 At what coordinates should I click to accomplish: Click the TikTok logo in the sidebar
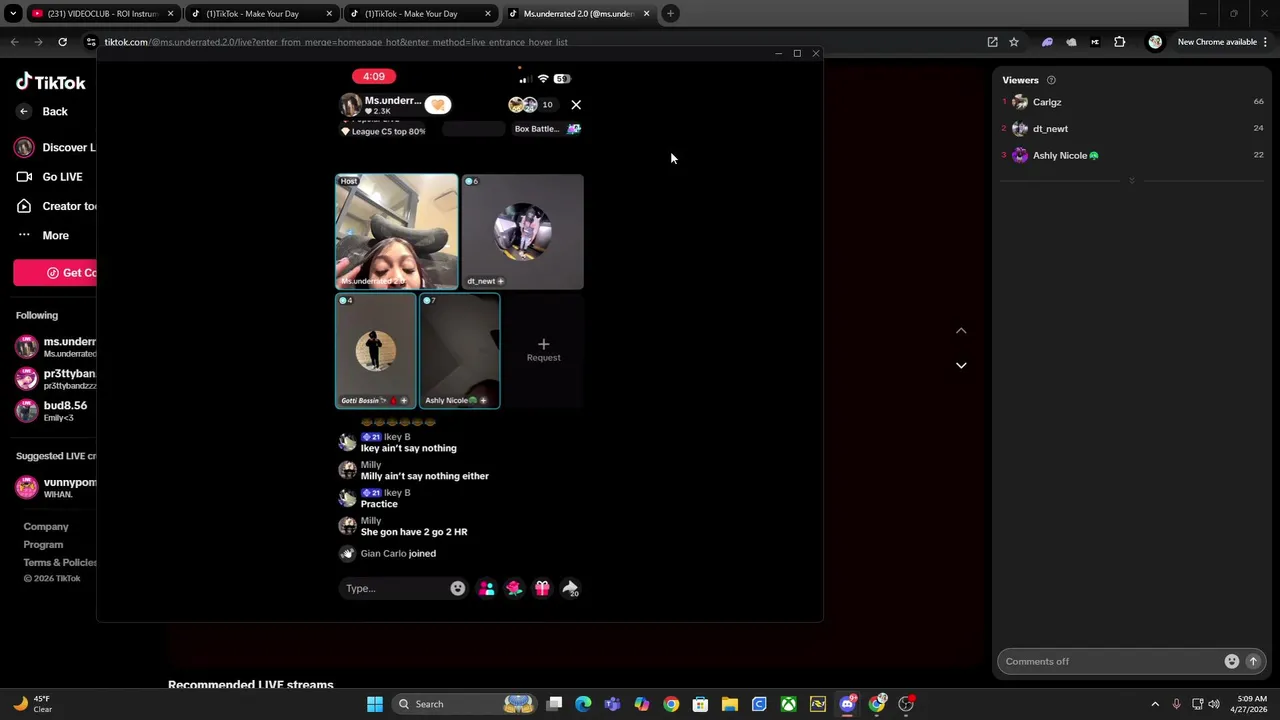point(50,82)
